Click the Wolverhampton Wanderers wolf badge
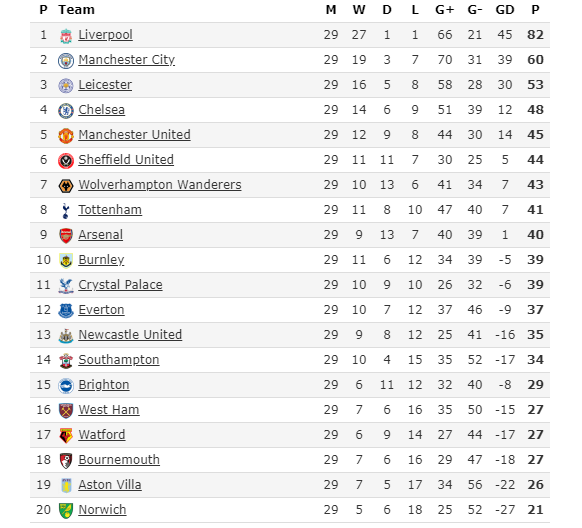 (x=66, y=186)
